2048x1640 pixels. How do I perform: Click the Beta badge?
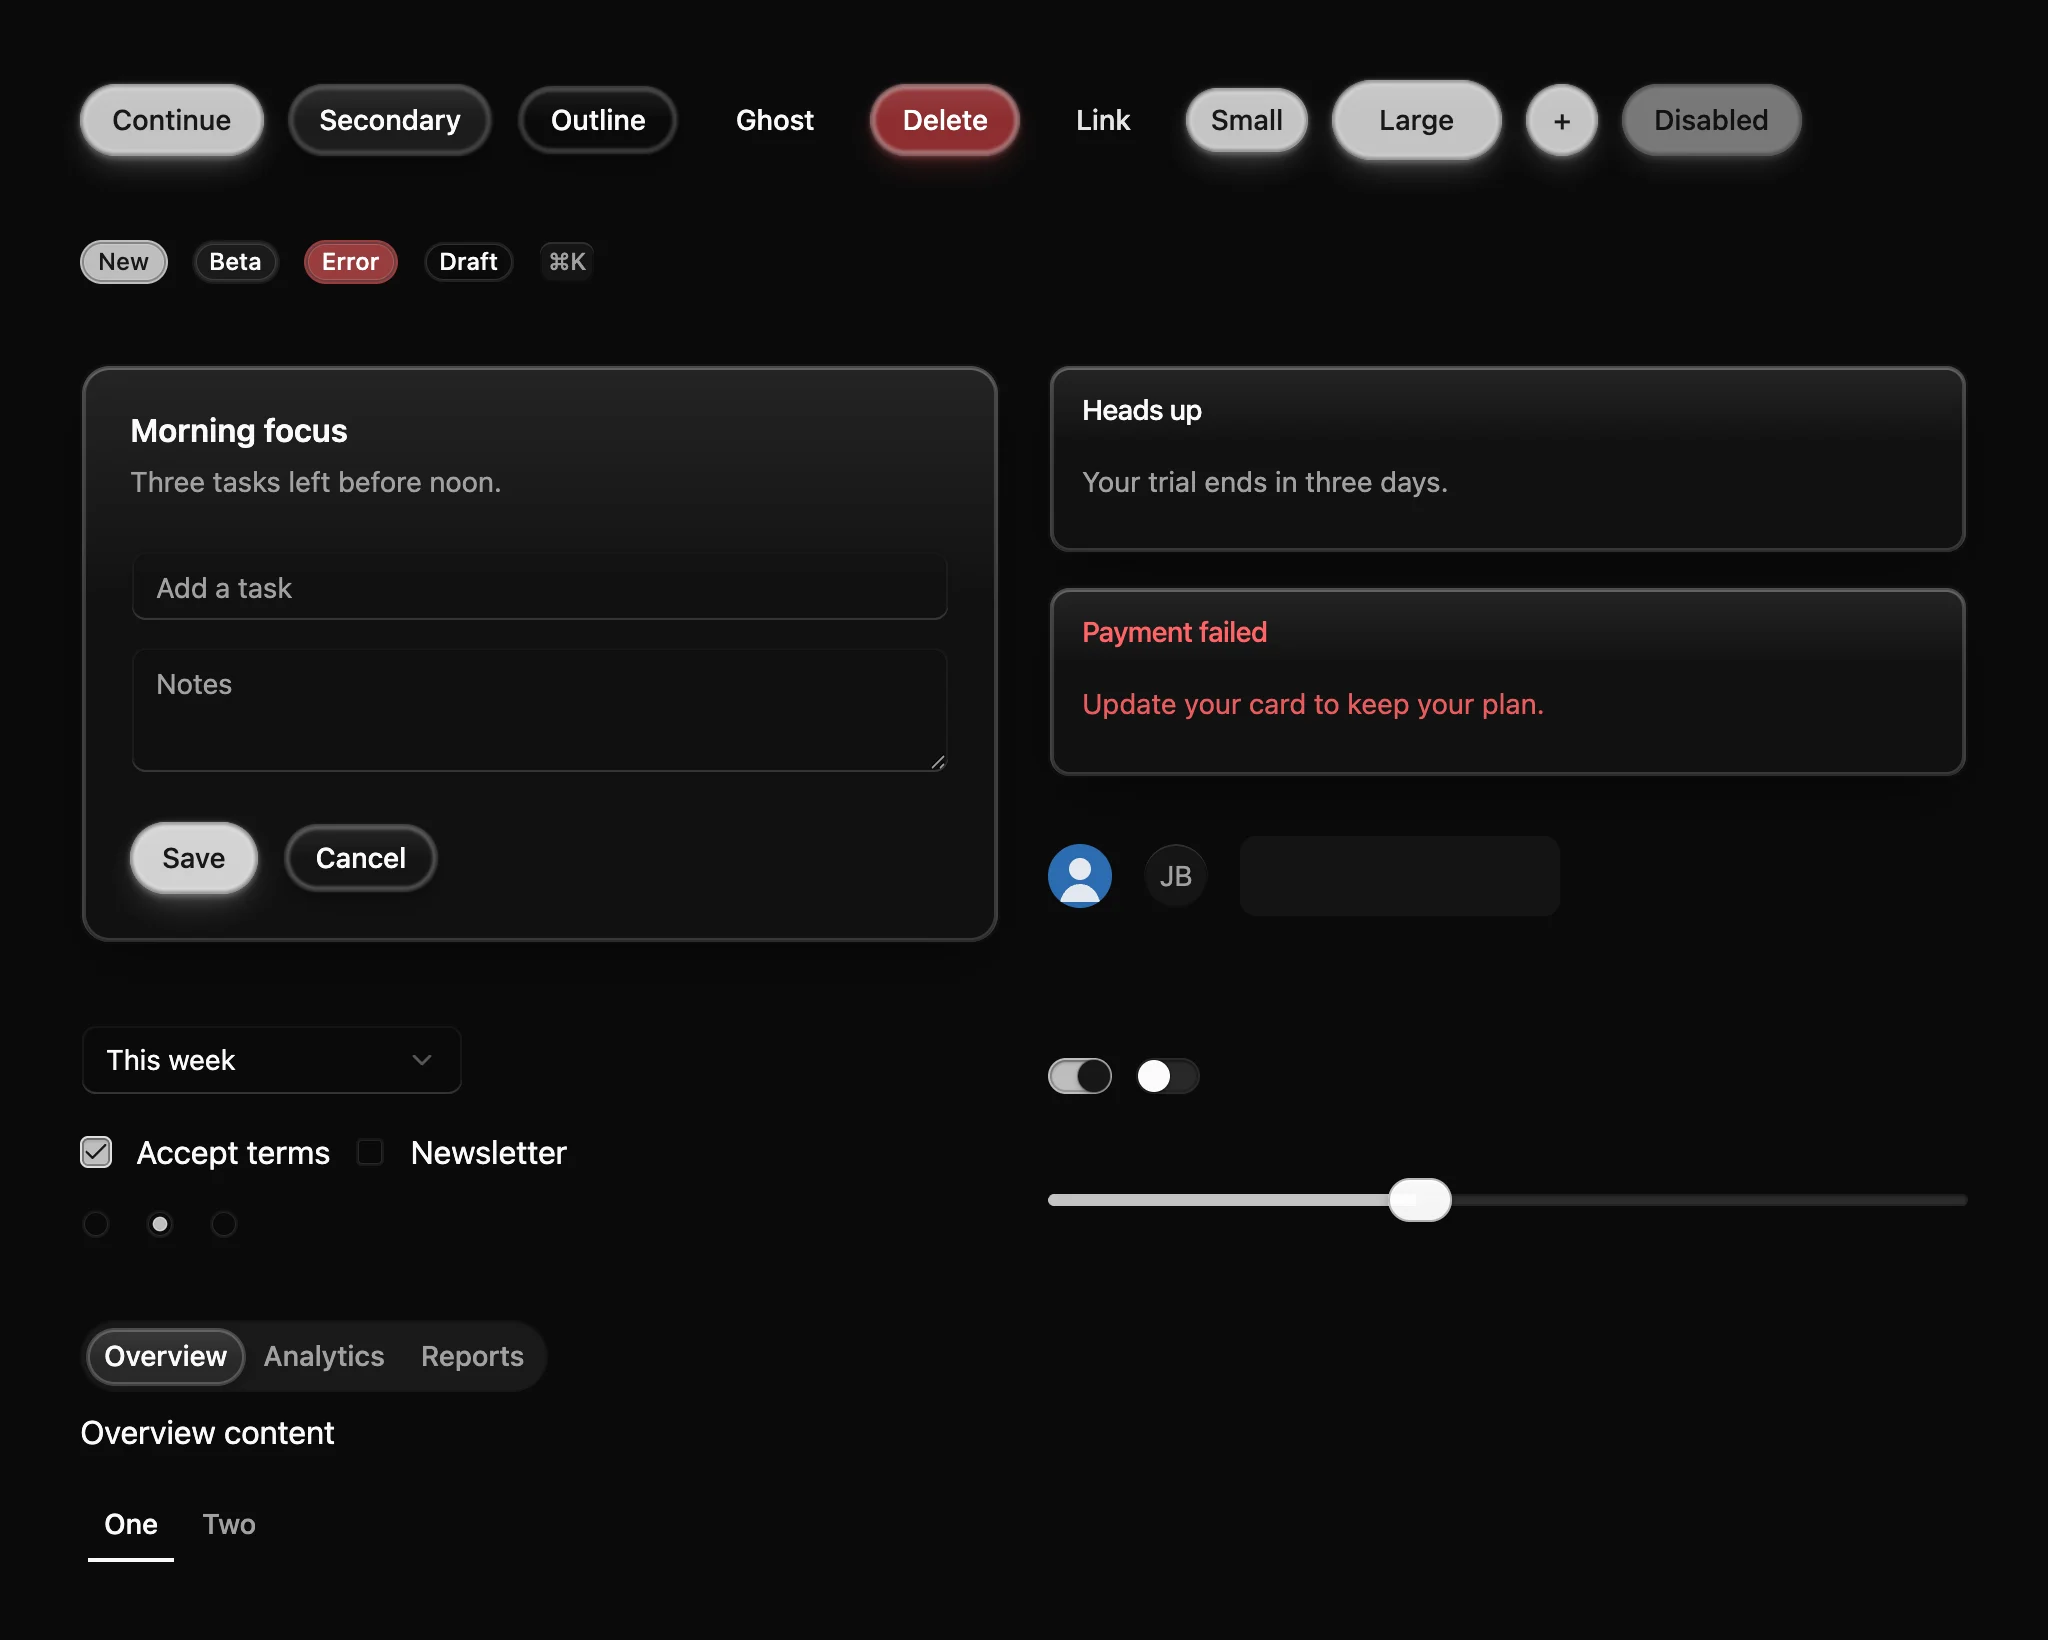[x=235, y=262]
